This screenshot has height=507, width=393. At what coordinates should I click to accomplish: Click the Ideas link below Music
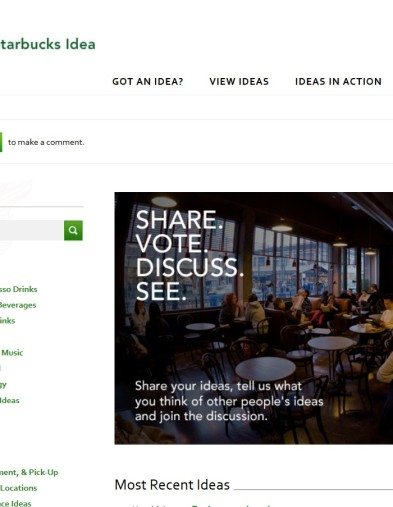coord(10,400)
